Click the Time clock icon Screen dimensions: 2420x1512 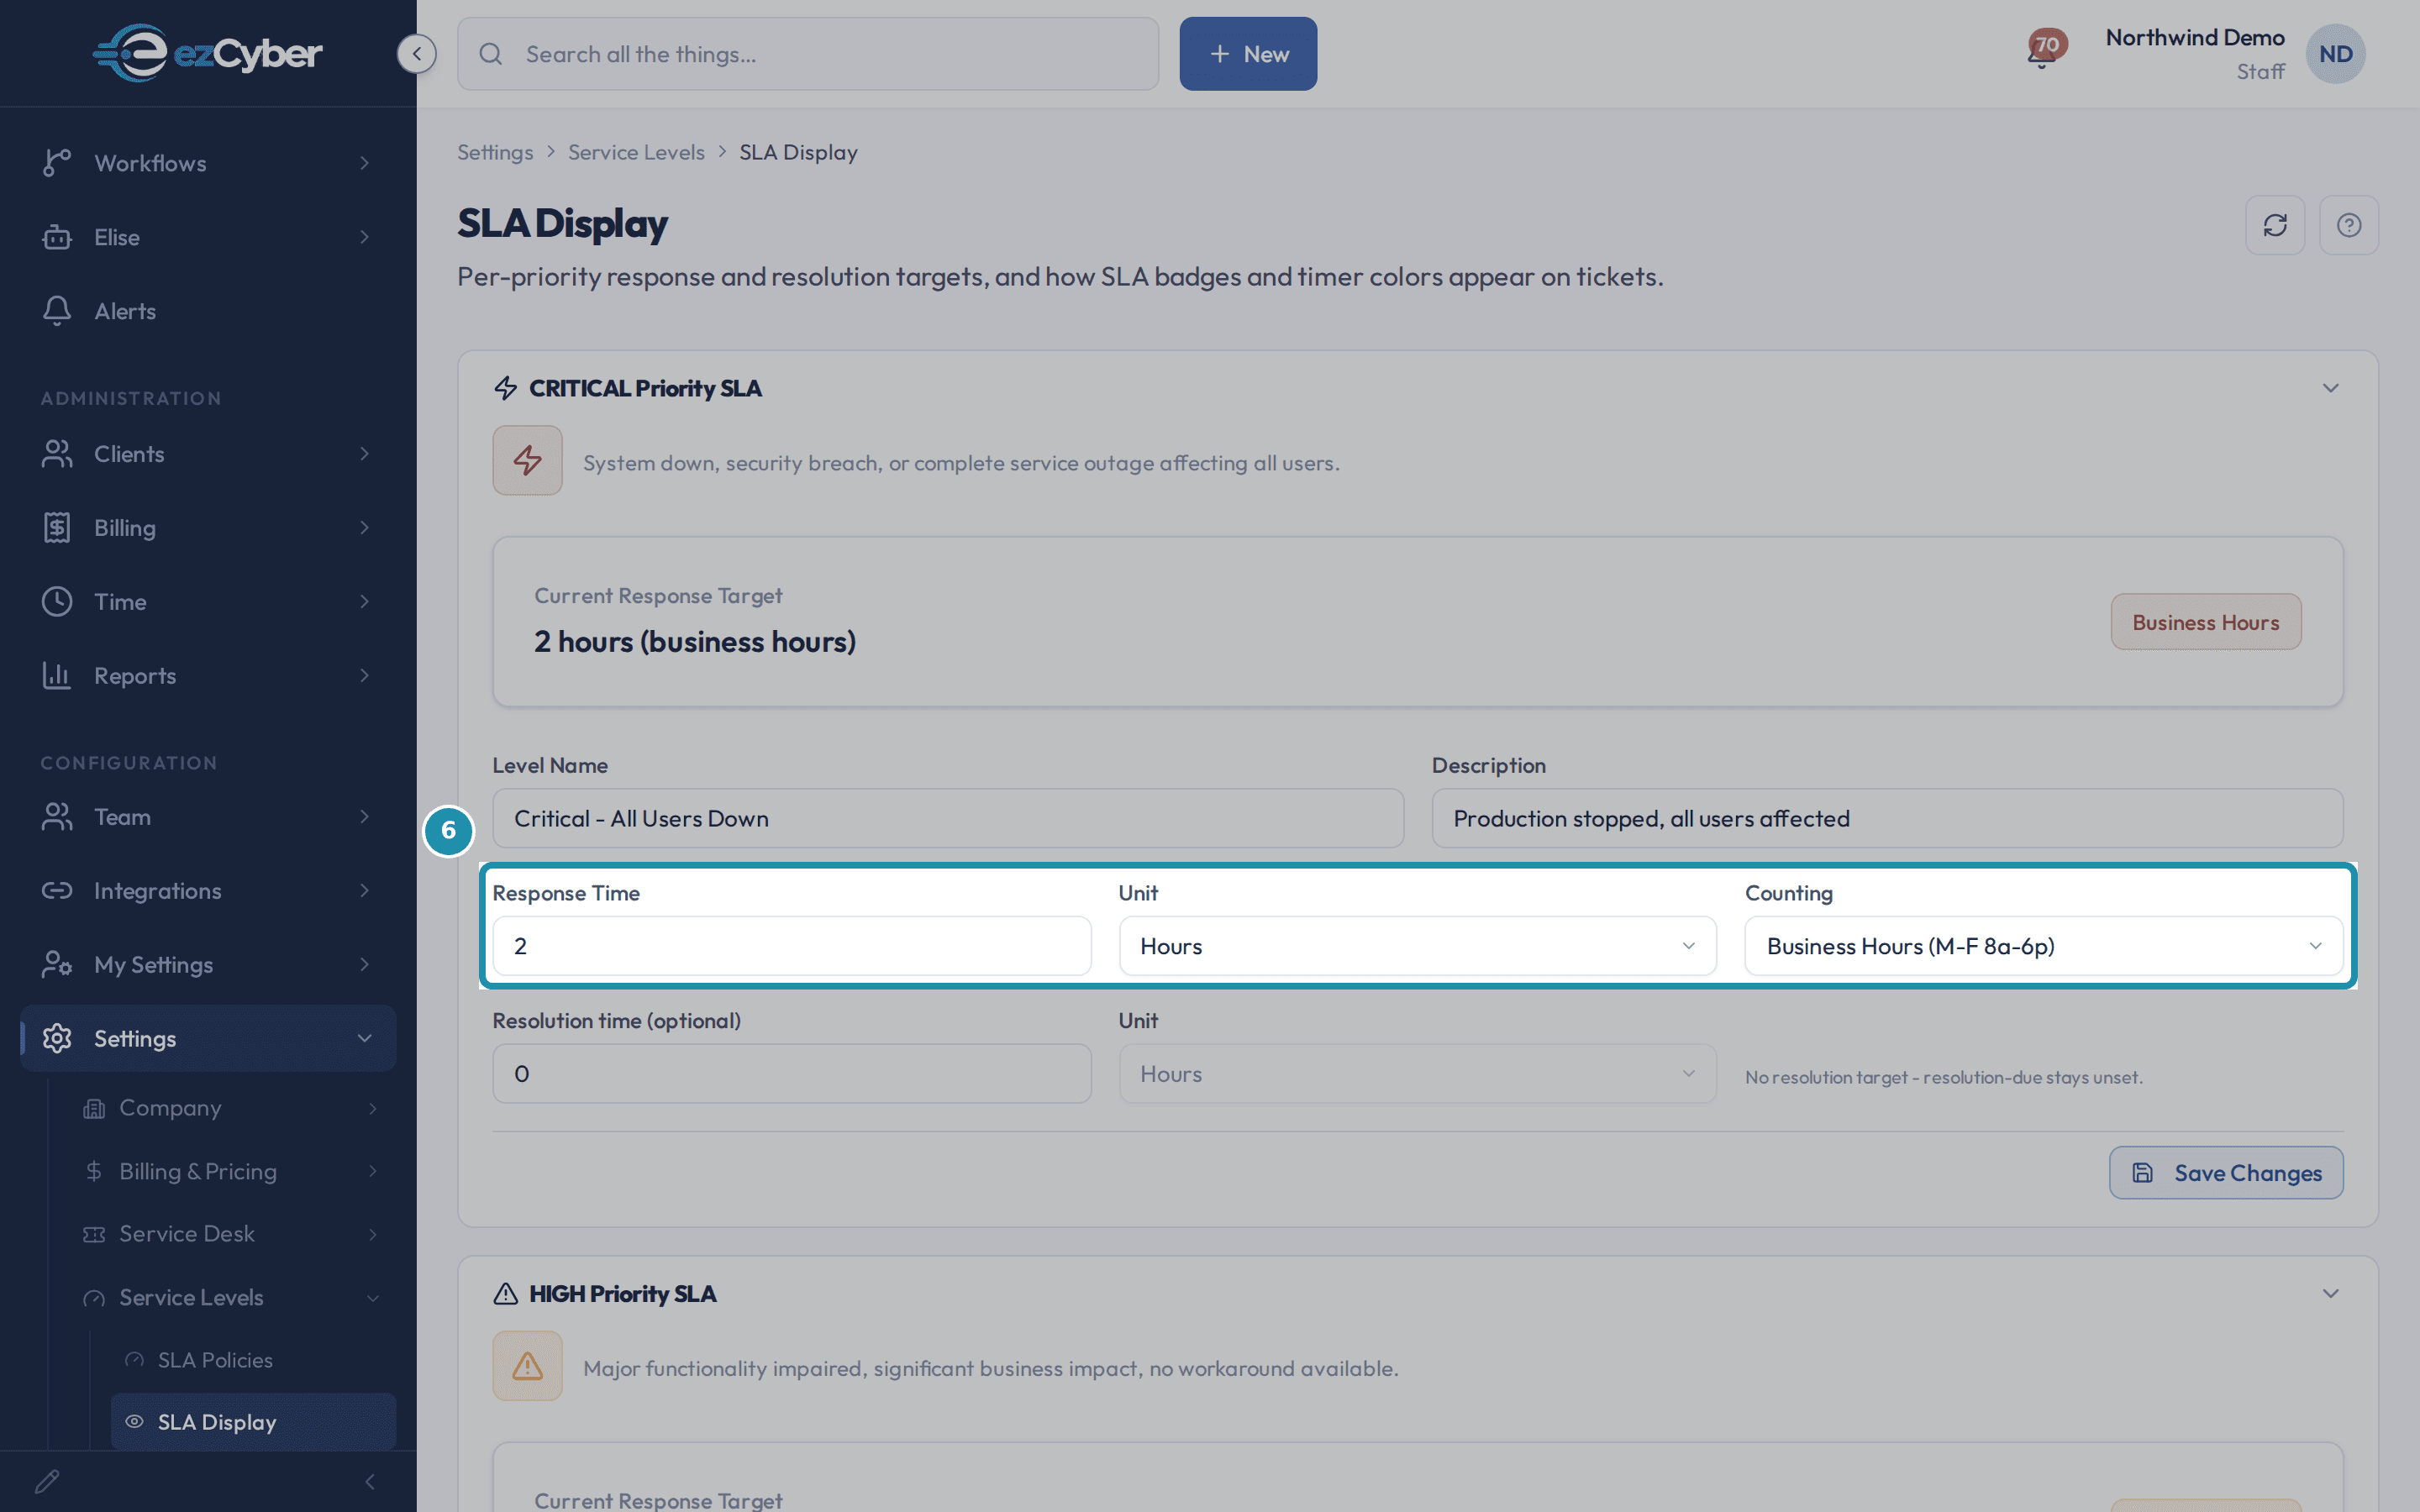pos(57,602)
